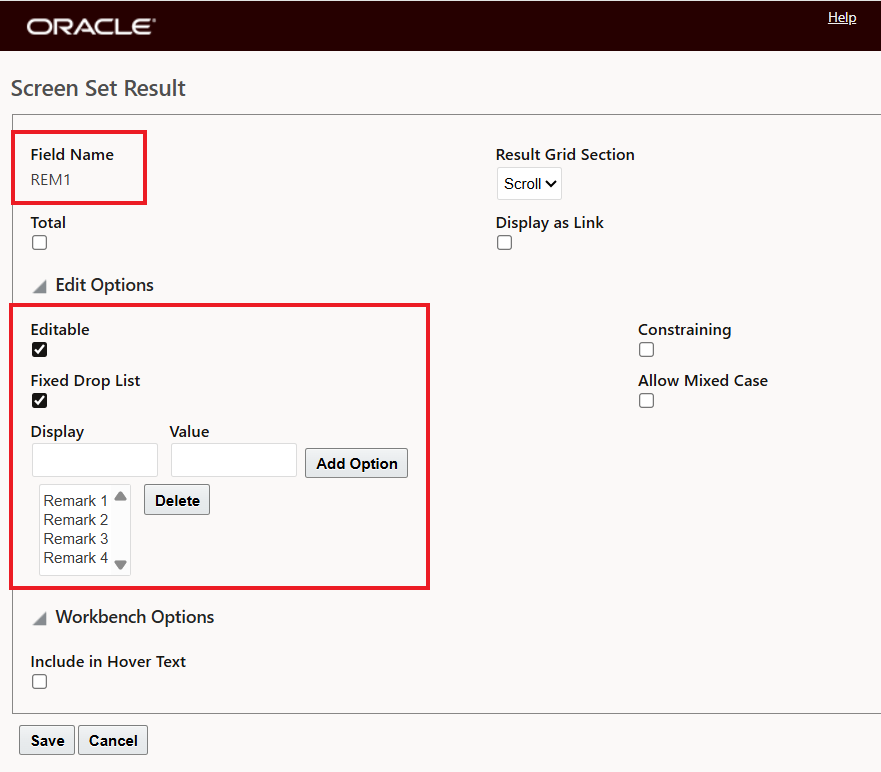Viewport: 881px width, 772px height.
Task: Focus the Display input field
Action: (95, 460)
